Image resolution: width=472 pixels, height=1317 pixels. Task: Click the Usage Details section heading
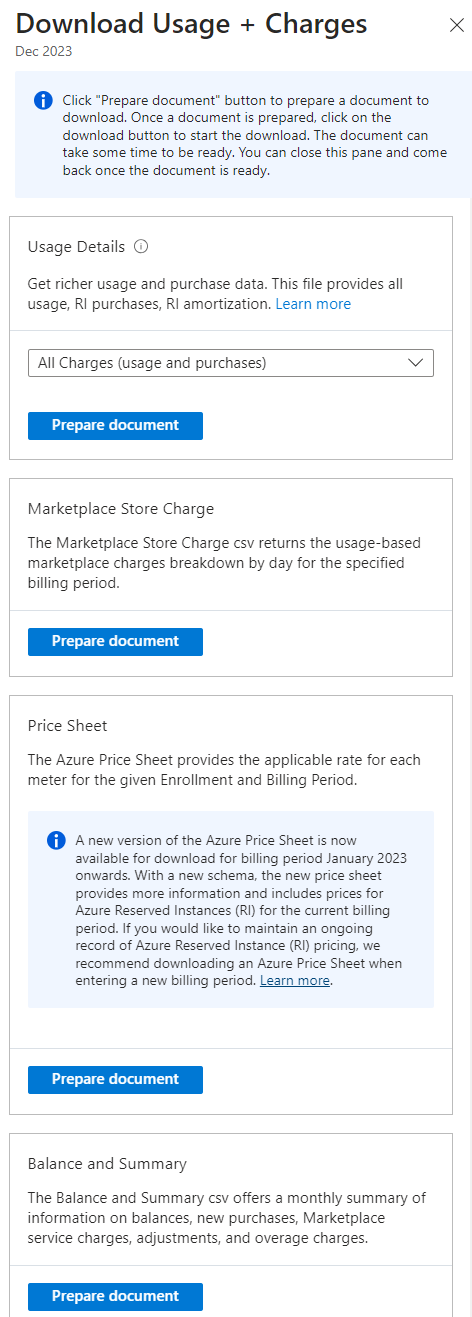coord(77,246)
